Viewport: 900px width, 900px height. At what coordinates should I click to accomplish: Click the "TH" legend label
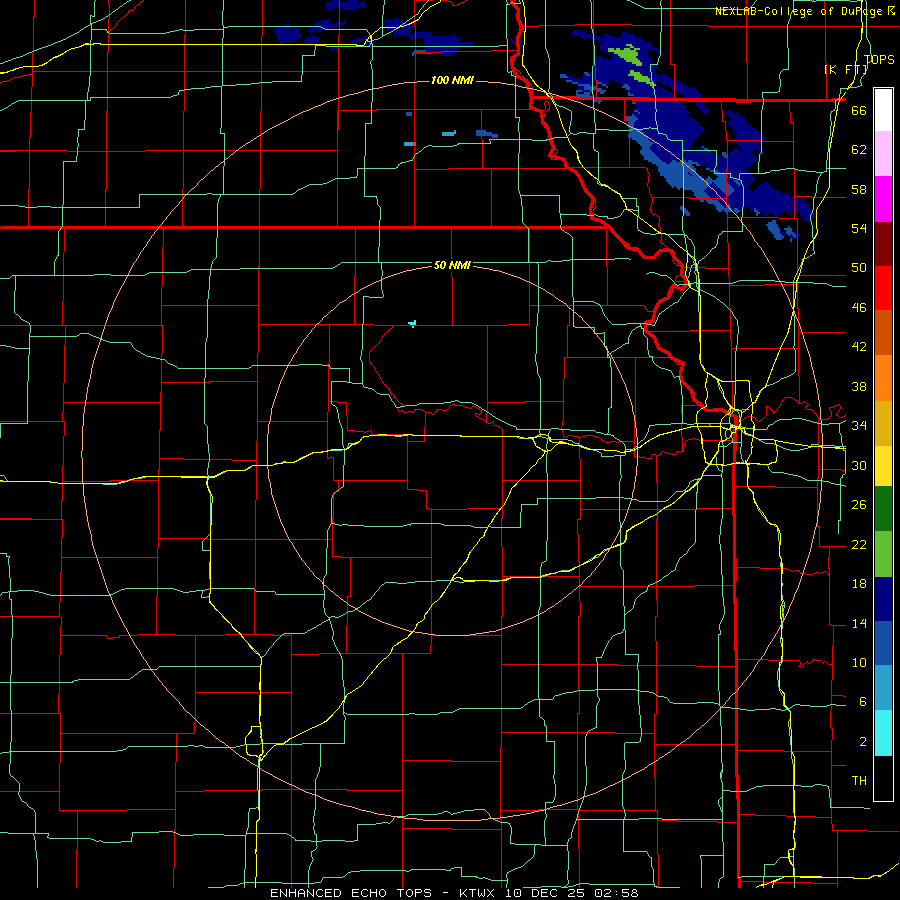coord(859,781)
